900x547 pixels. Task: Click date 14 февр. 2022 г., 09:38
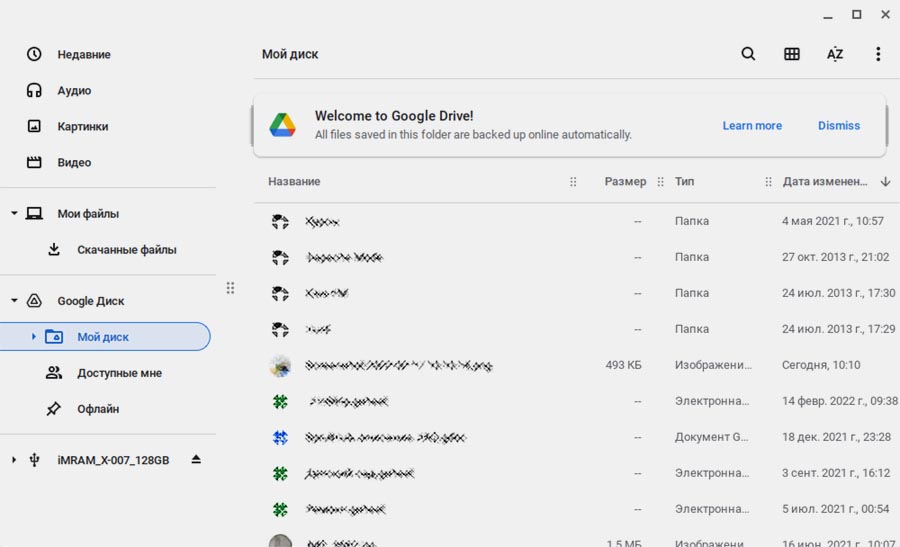point(840,401)
